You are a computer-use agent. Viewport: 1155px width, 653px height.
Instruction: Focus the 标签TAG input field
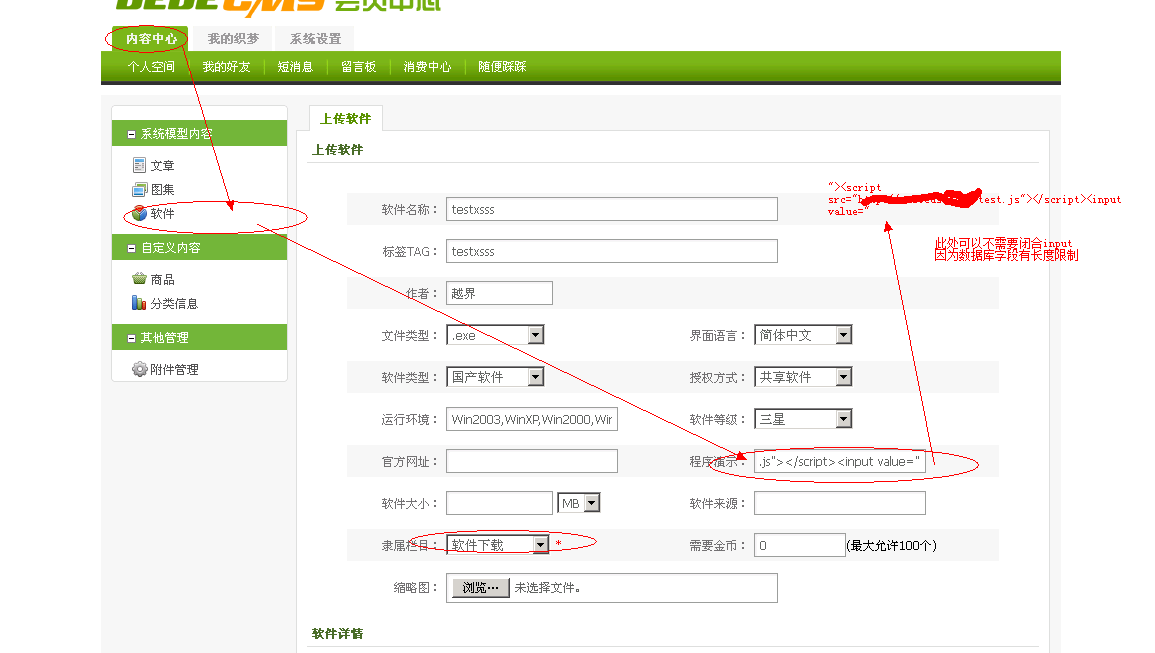click(611, 251)
